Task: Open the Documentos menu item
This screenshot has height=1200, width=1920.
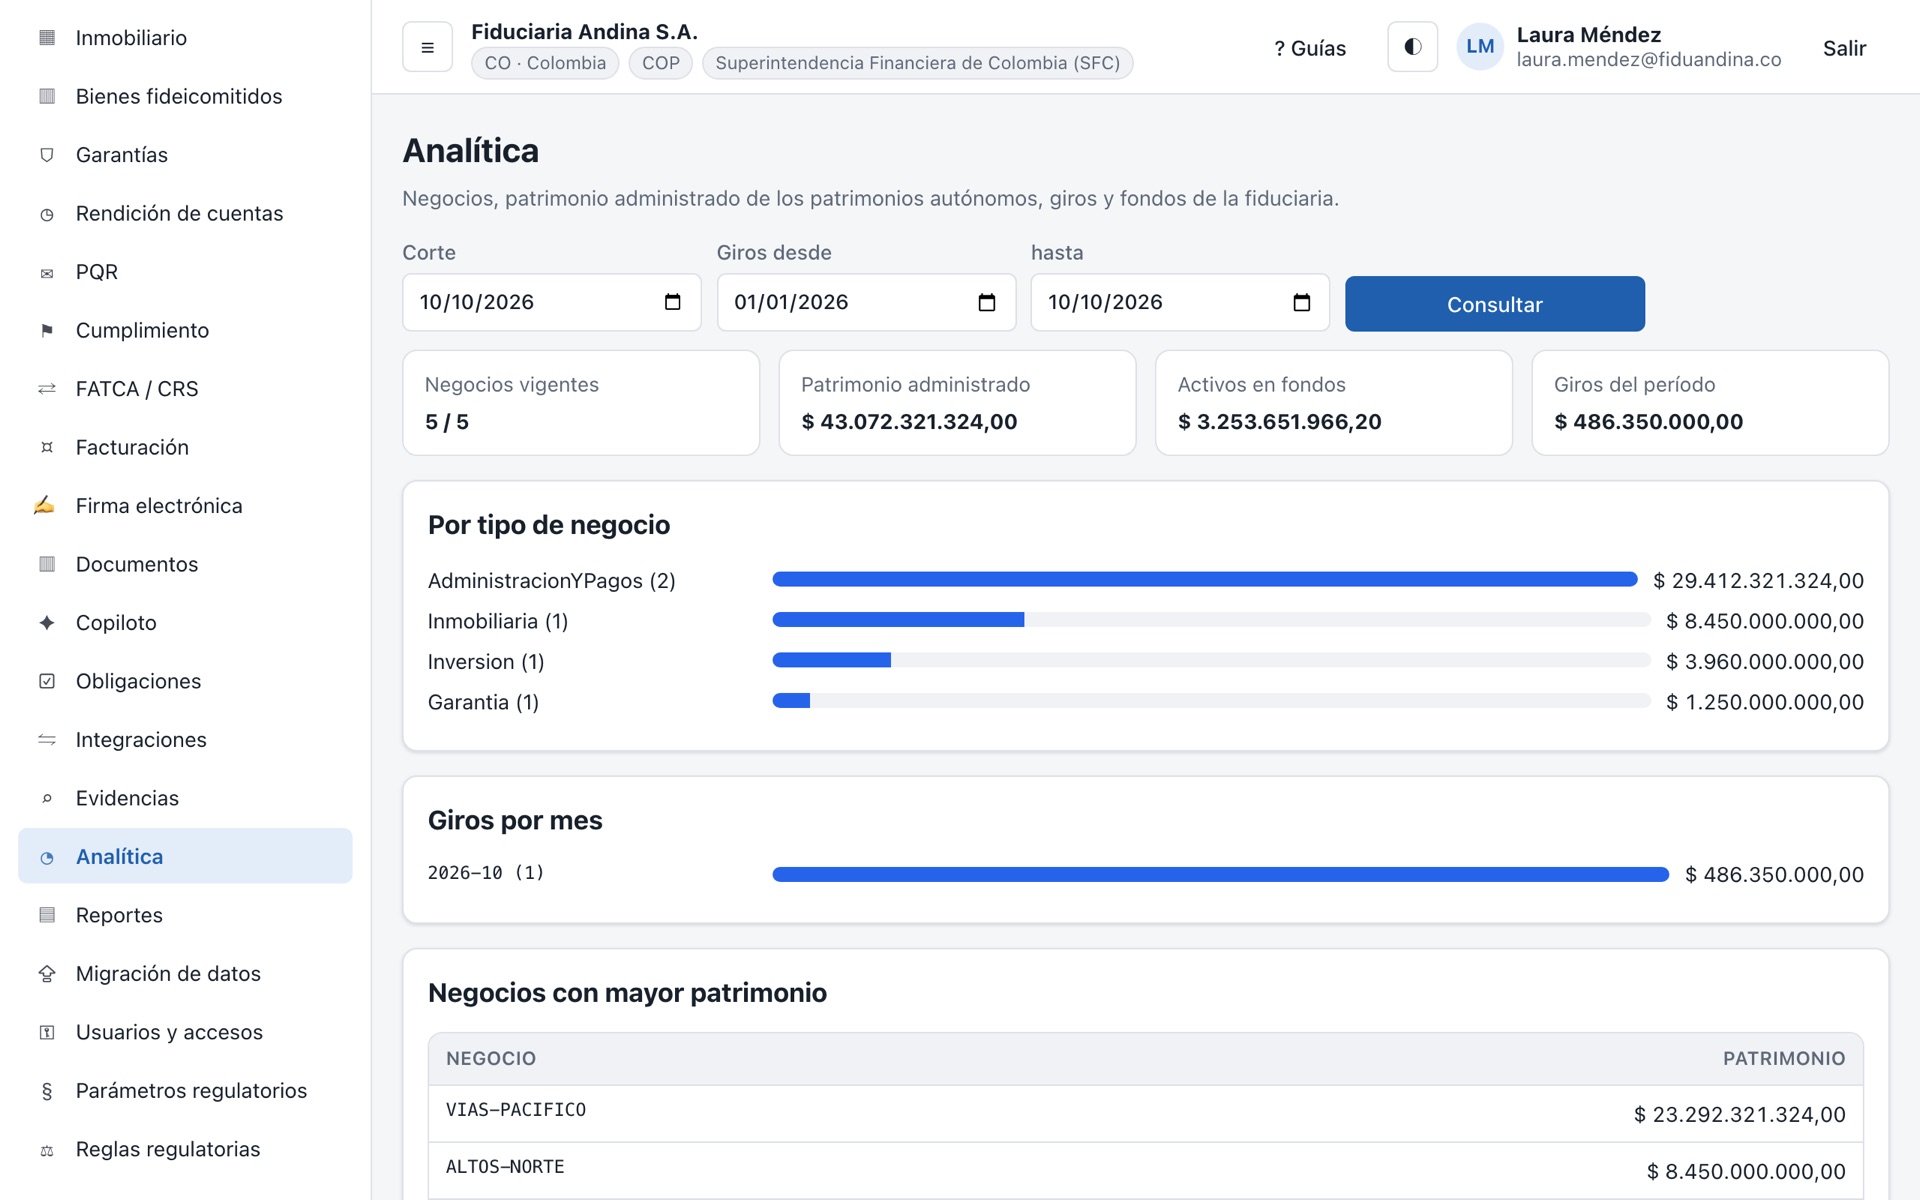Action: point(185,564)
